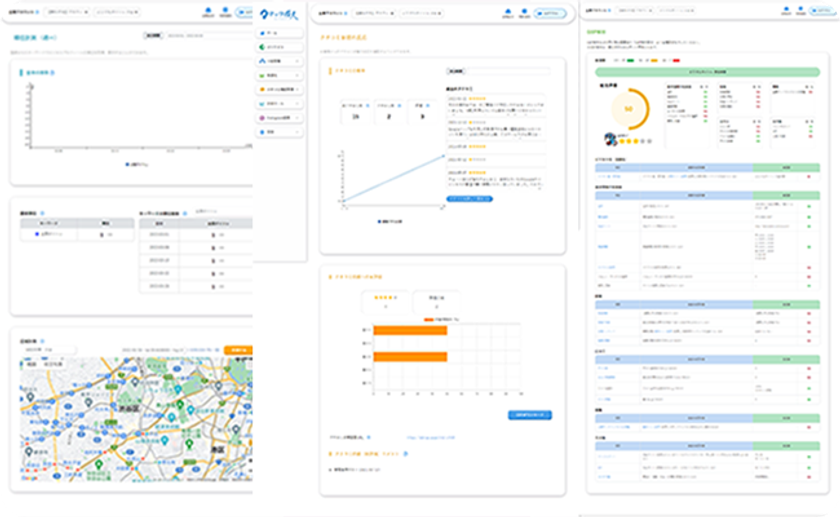The width and height of the screenshot is (840, 517).
Task: Click the info icon on the third stat card
Action: 428,106
